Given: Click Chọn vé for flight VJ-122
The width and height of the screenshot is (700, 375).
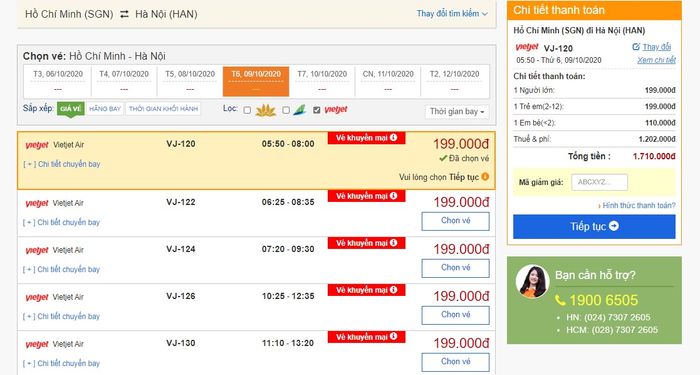Looking at the screenshot, I should click(455, 221).
